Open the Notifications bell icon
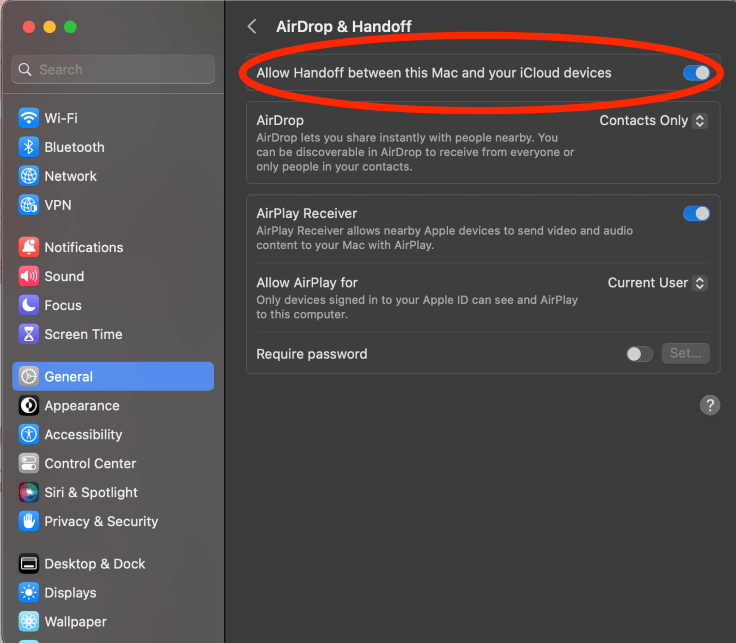Screen dimensions: 736x643 28,247
